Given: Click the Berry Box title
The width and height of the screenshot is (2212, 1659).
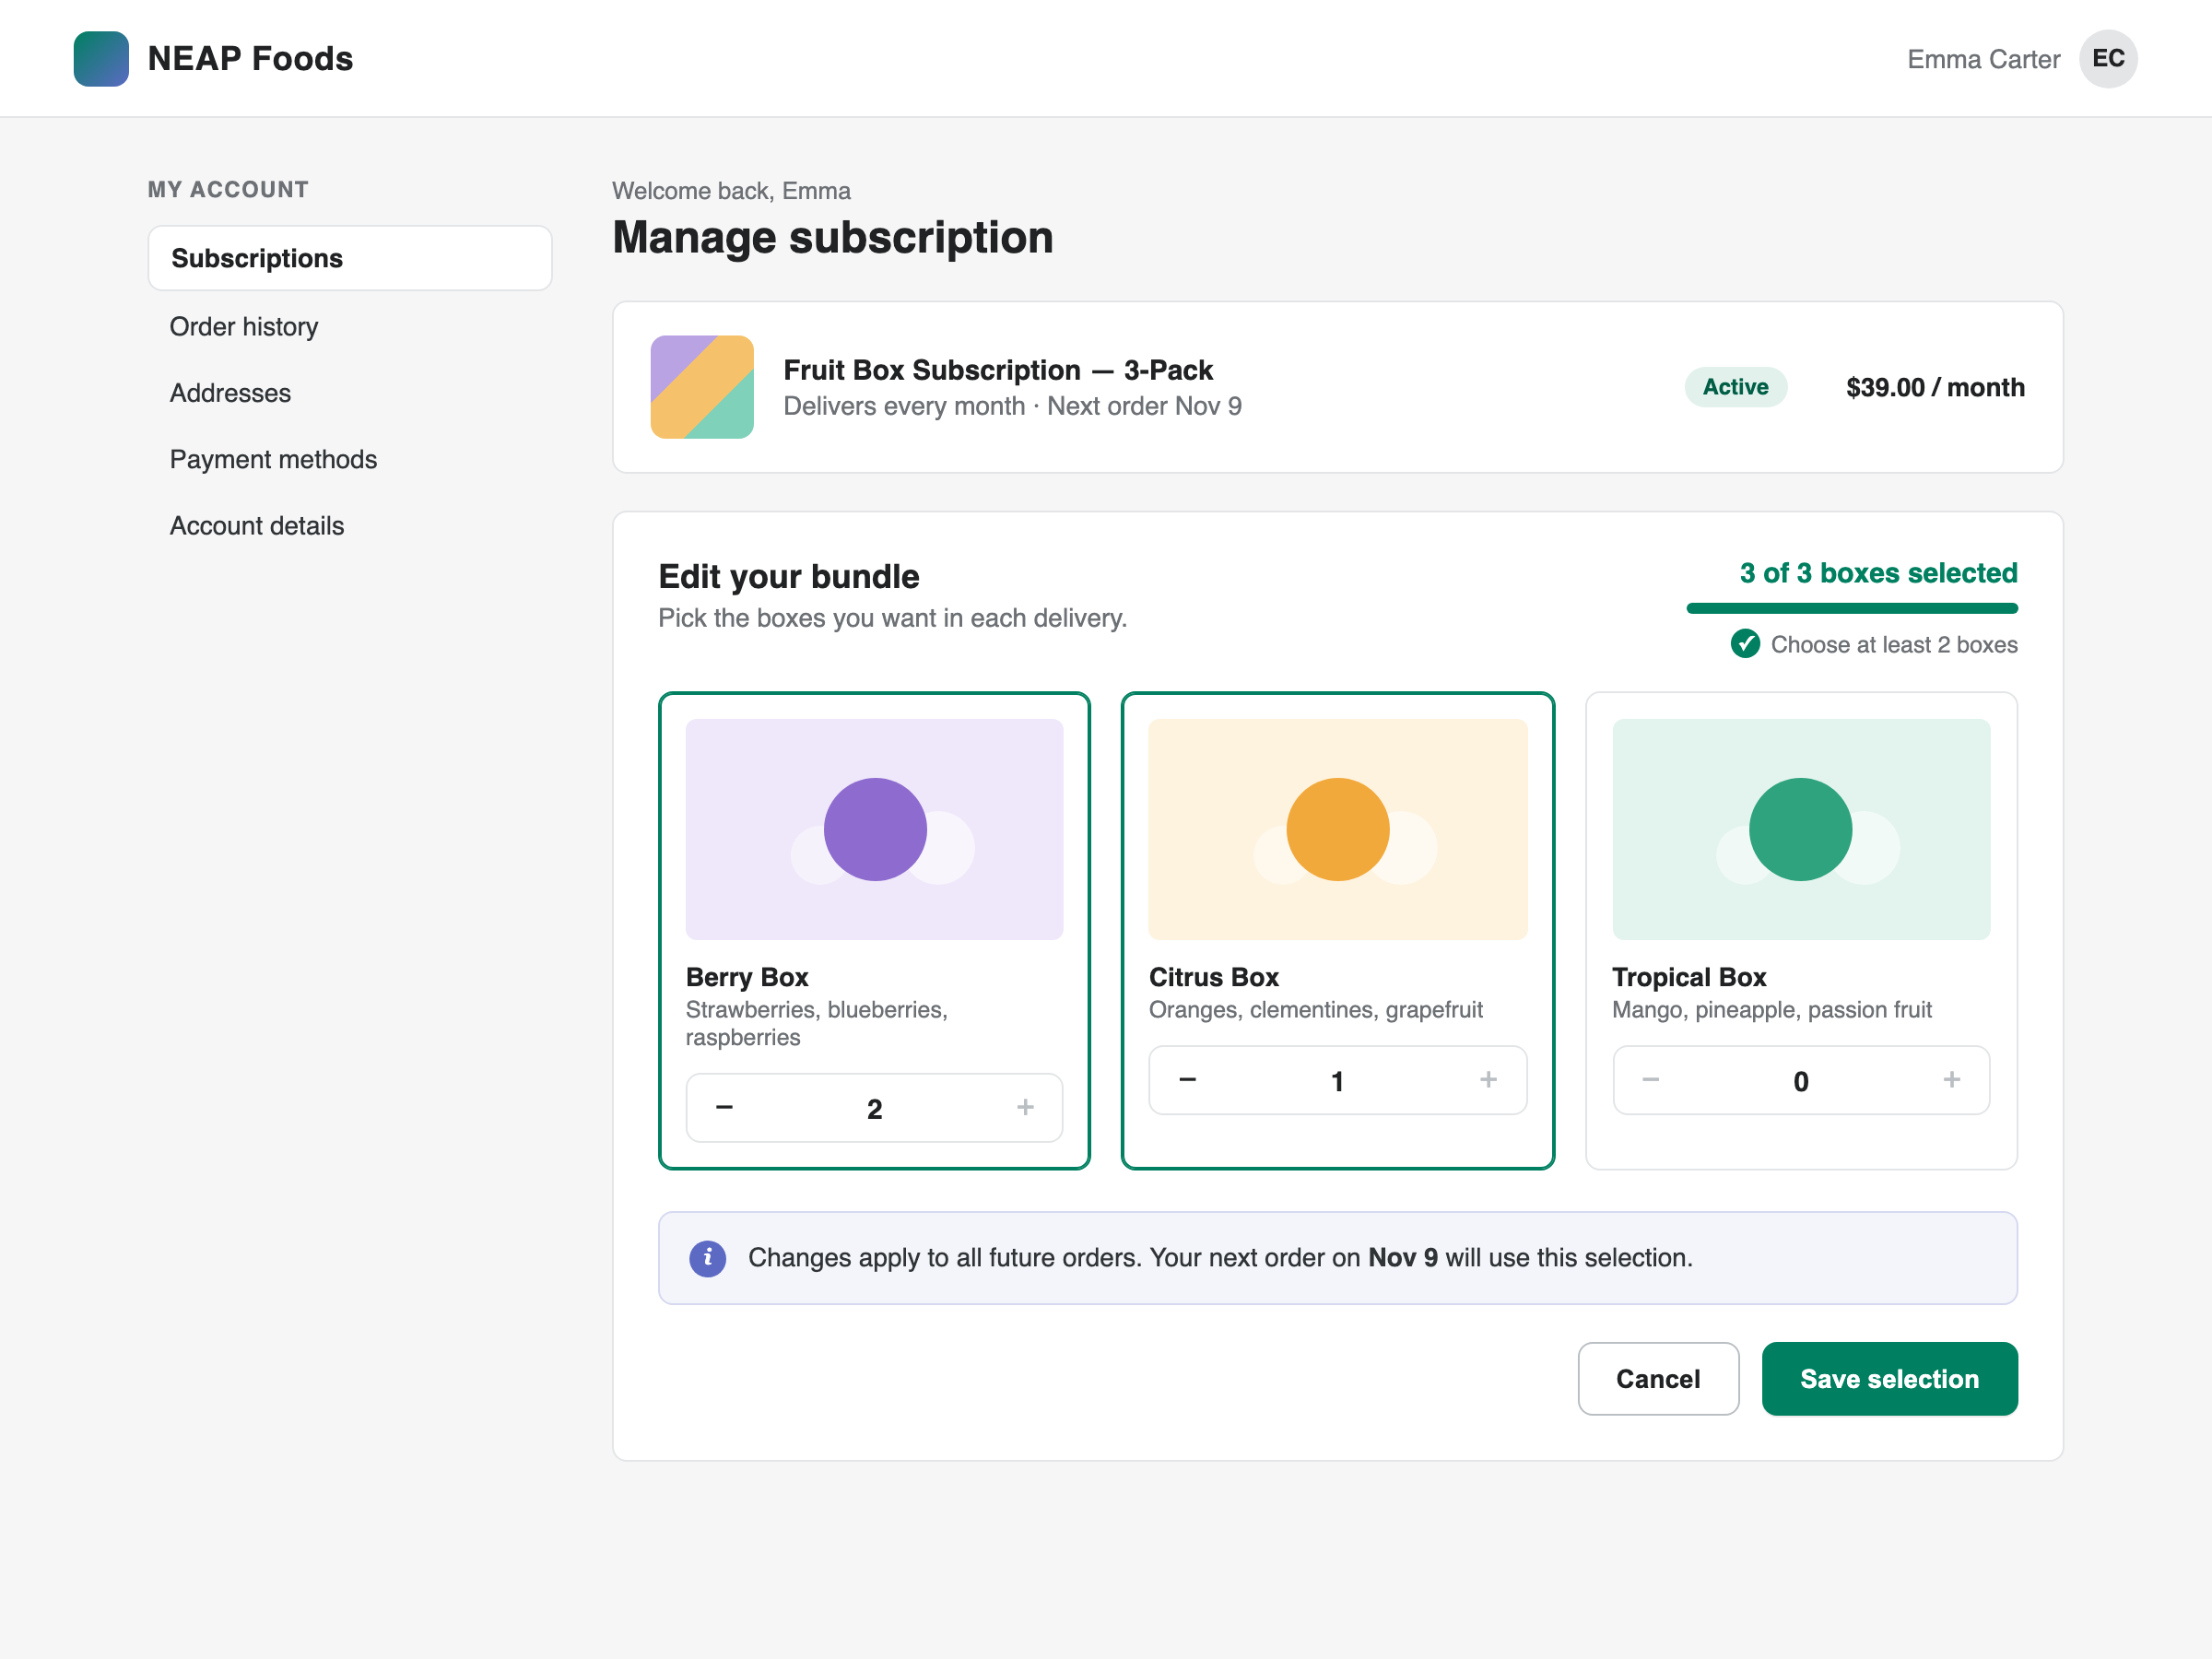Looking at the screenshot, I should coord(747,977).
